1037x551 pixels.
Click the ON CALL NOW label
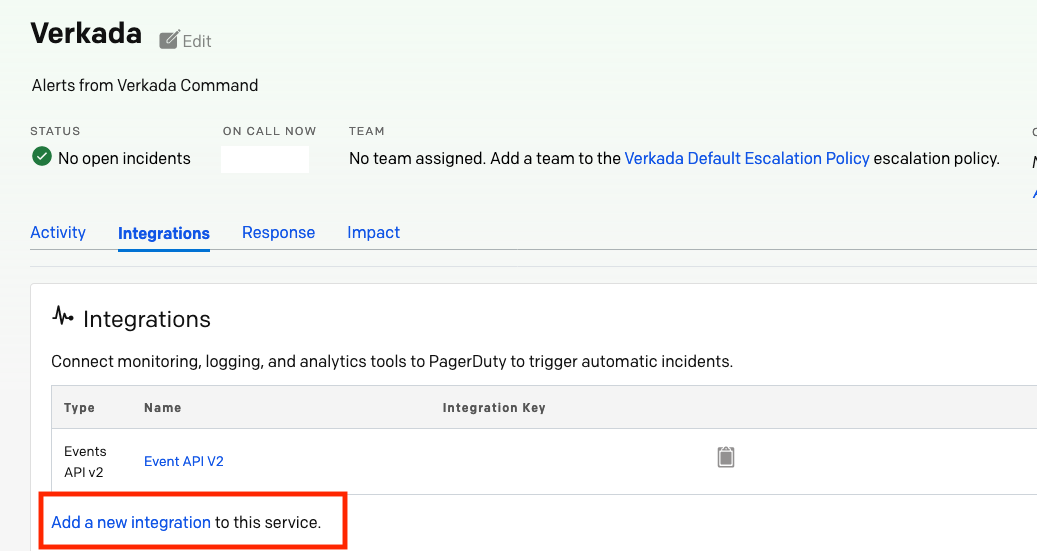coord(269,131)
